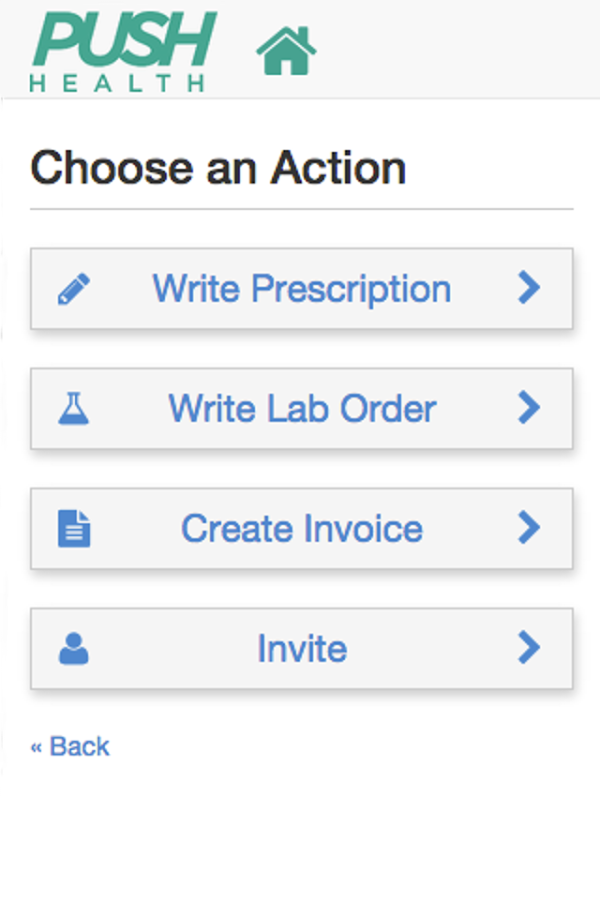Viewport: 600px width, 900px height.
Task: Open the Invite chevron arrow
Action: click(529, 648)
